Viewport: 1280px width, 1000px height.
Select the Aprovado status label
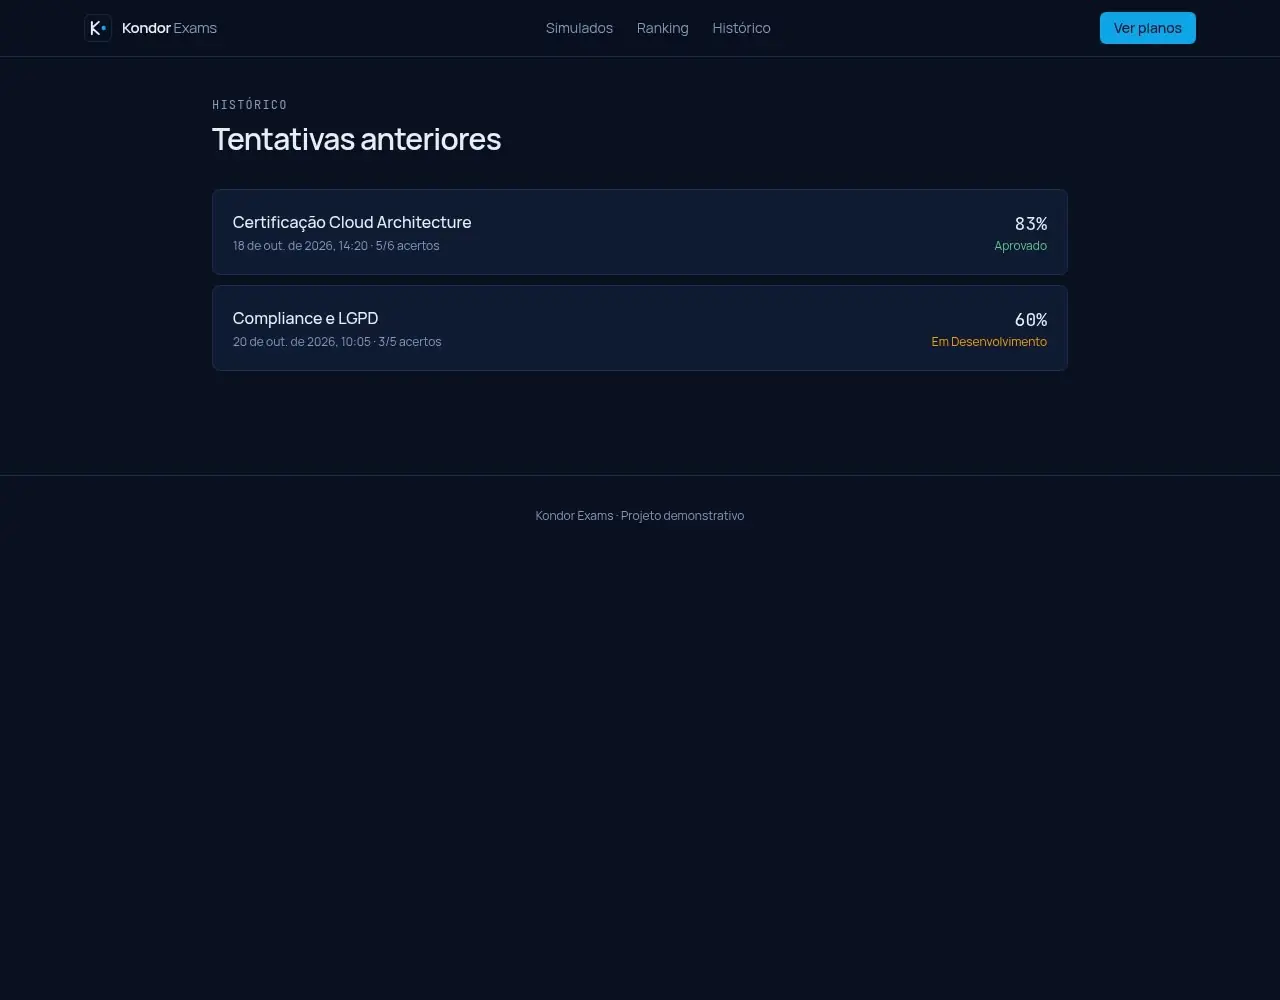point(1021,246)
